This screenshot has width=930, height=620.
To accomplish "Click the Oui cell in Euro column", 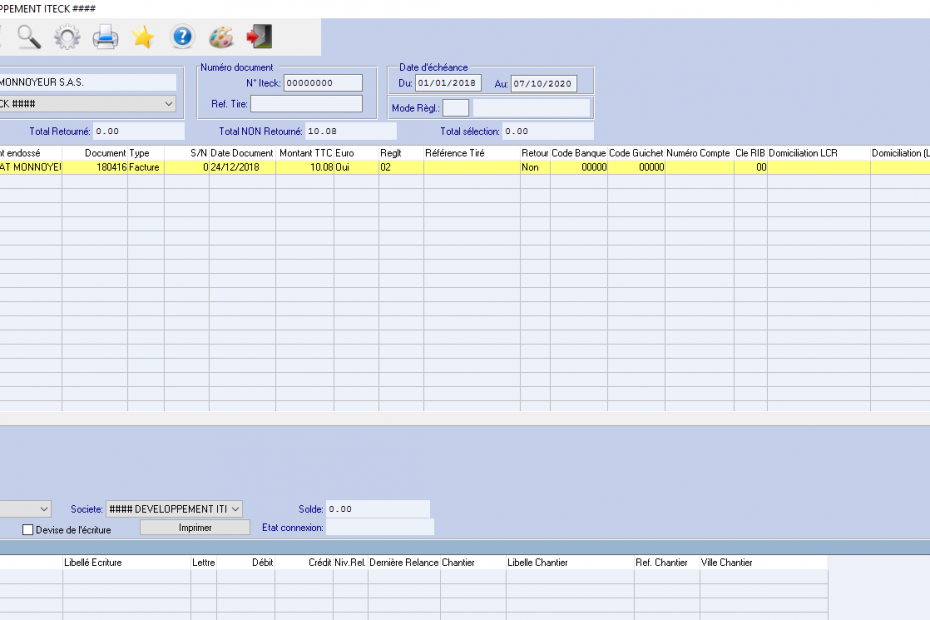I will click(356, 167).
